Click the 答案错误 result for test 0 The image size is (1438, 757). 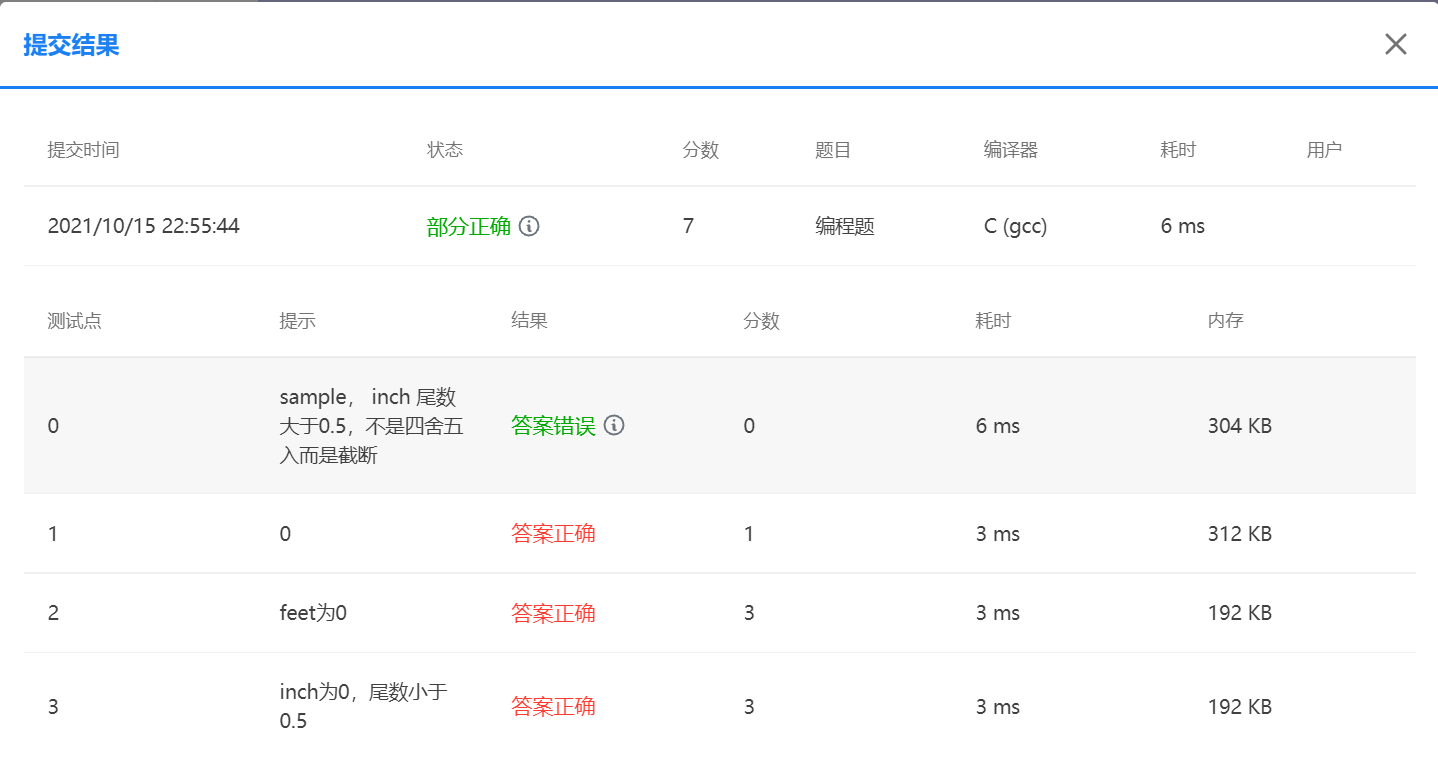tap(553, 425)
